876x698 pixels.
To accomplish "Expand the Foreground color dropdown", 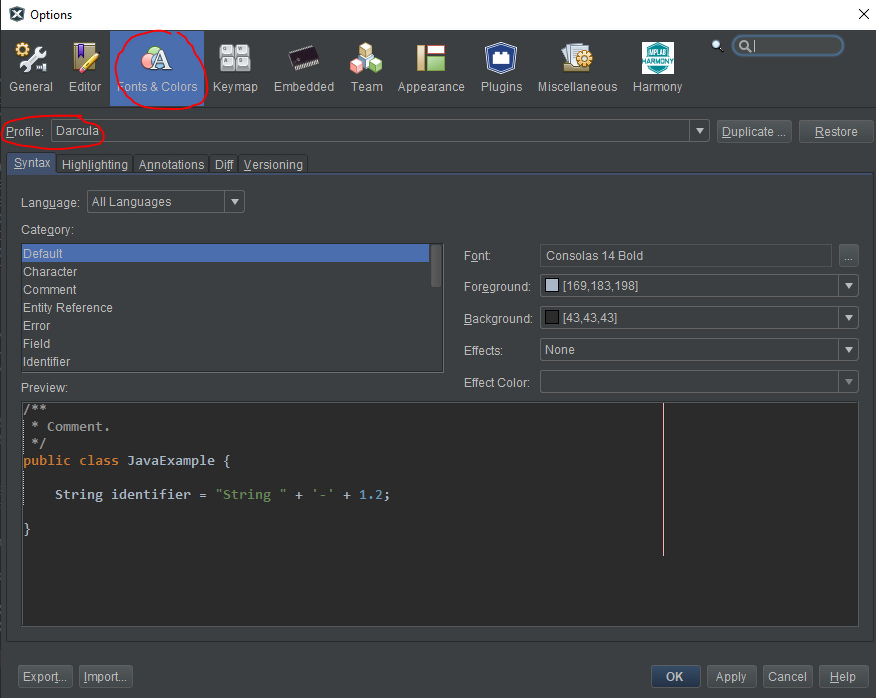I will pos(848,286).
